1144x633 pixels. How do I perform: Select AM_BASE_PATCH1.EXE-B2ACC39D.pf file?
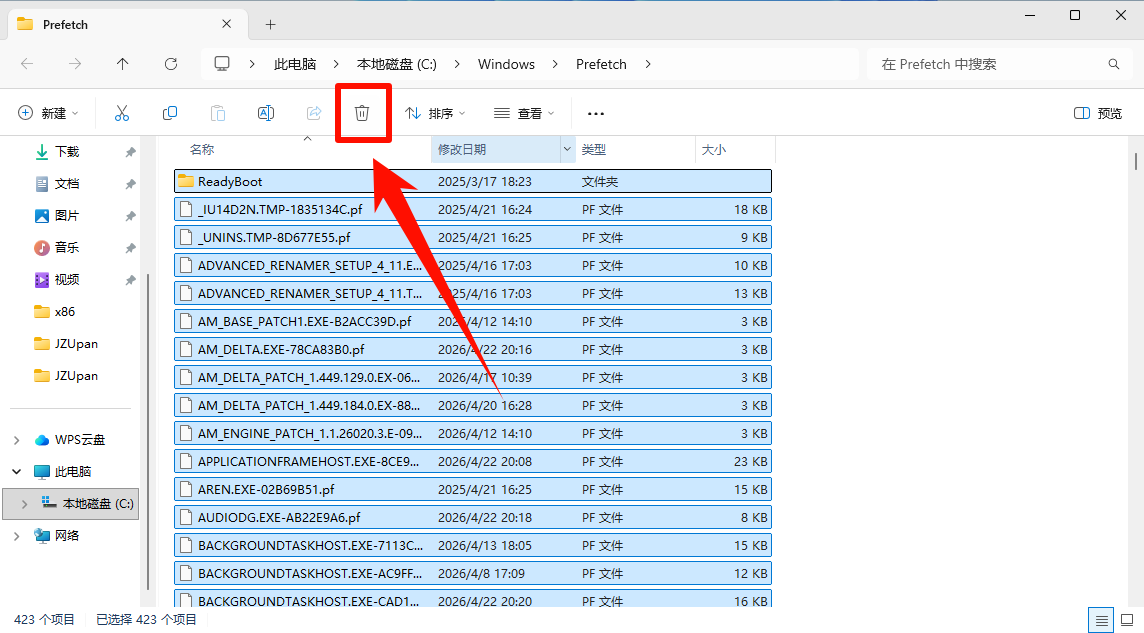pyautogui.click(x=473, y=322)
